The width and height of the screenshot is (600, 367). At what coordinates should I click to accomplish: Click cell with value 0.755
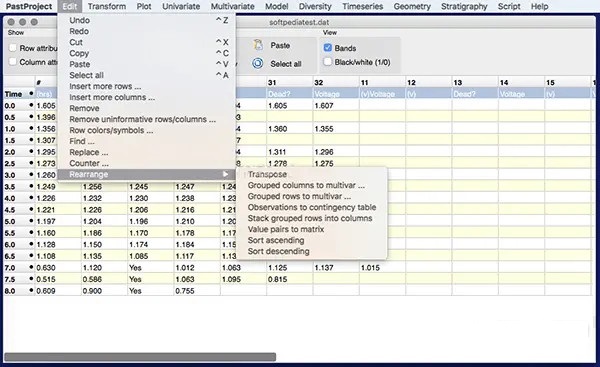coord(197,291)
